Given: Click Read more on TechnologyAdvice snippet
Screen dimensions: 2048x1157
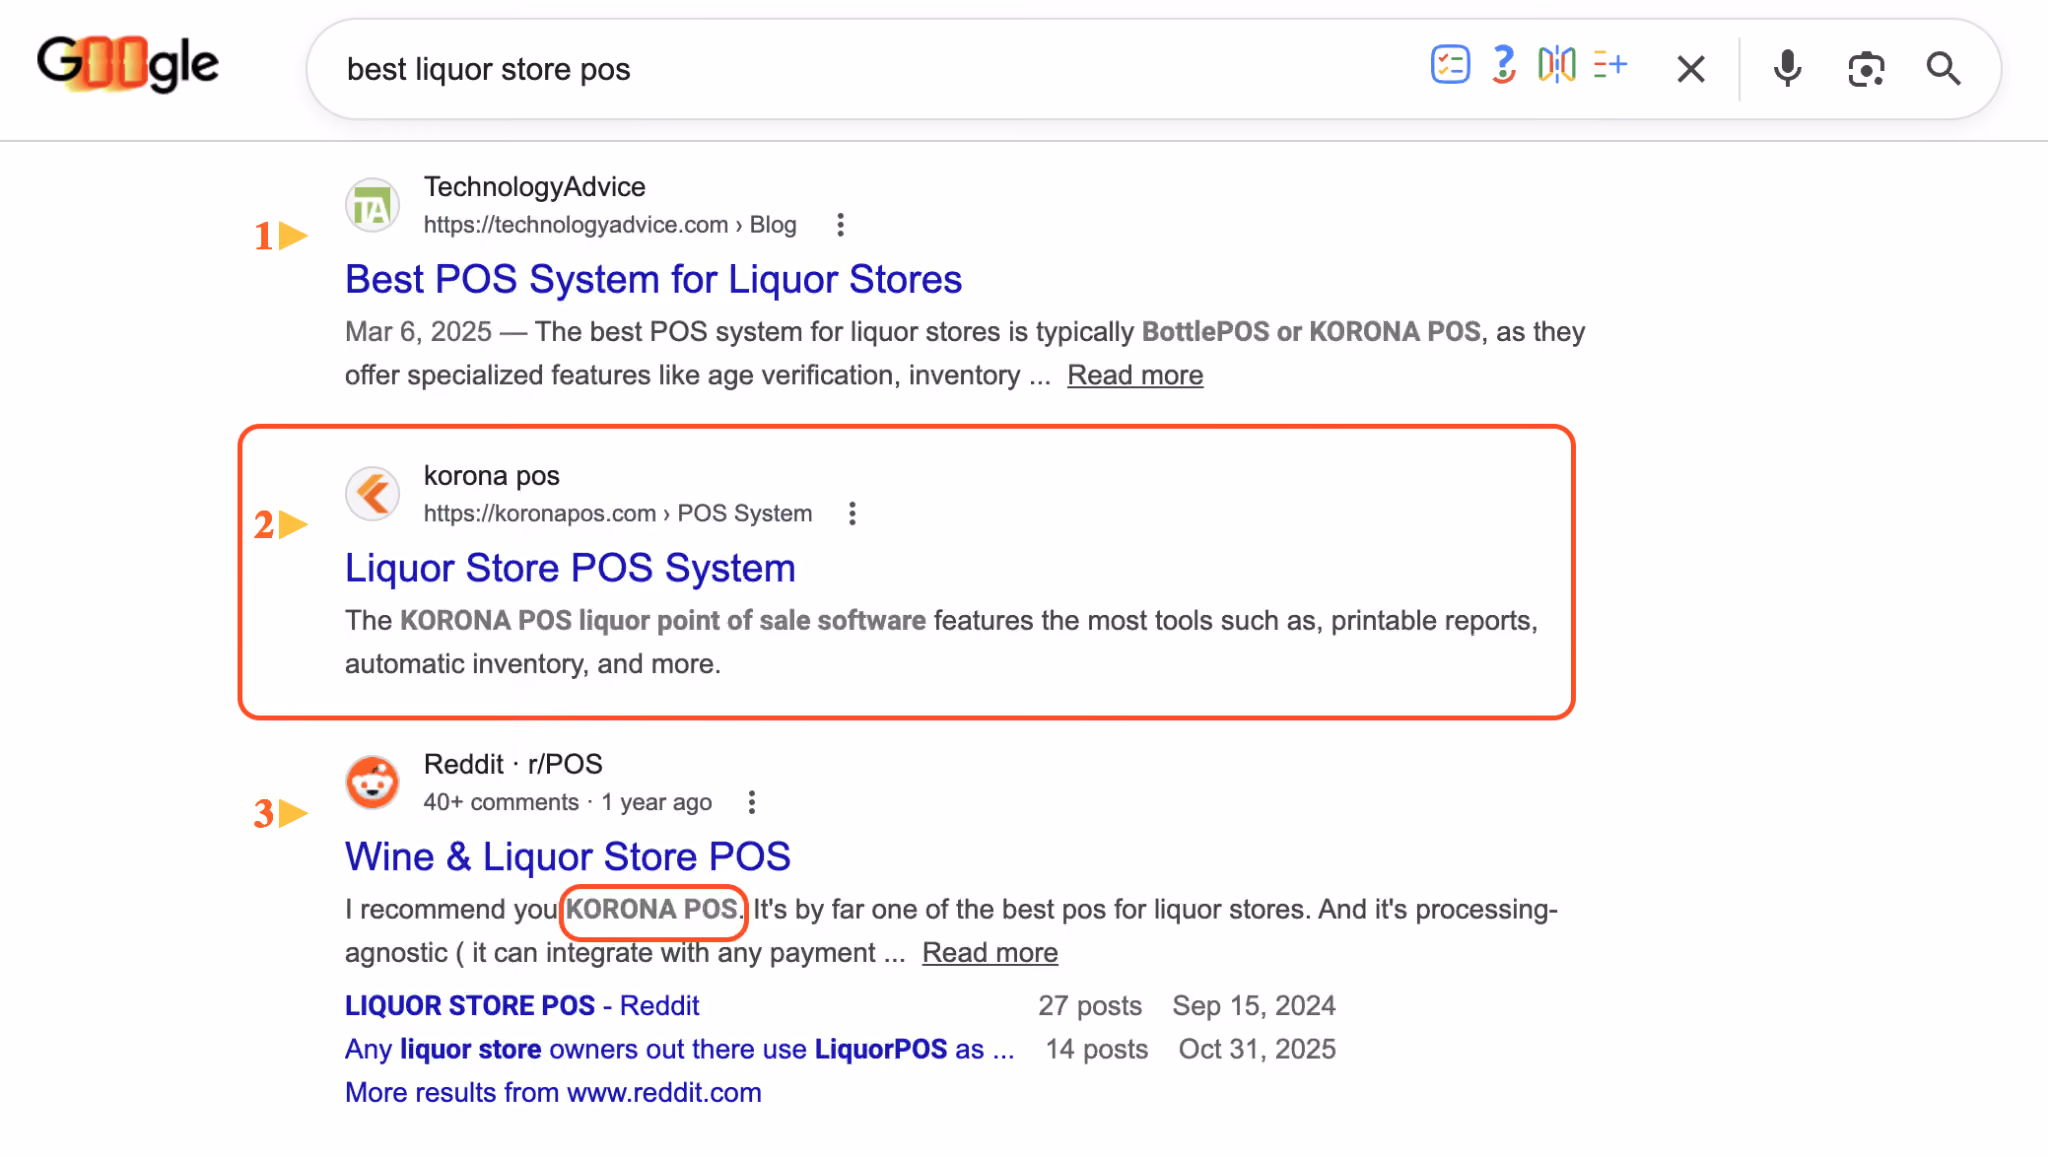Looking at the screenshot, I should (x=1135, y=375).
